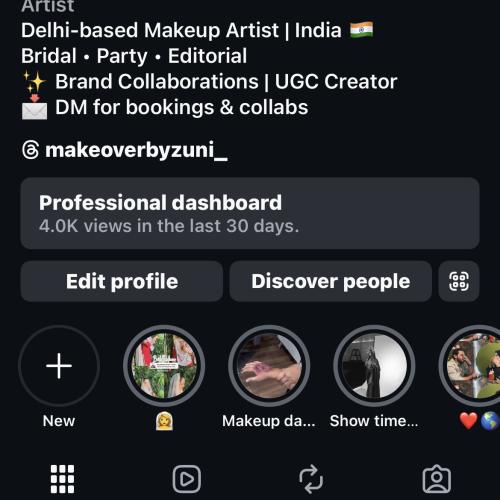
Task: Tap the India flag emoji in bio
Action: [361, 30]
